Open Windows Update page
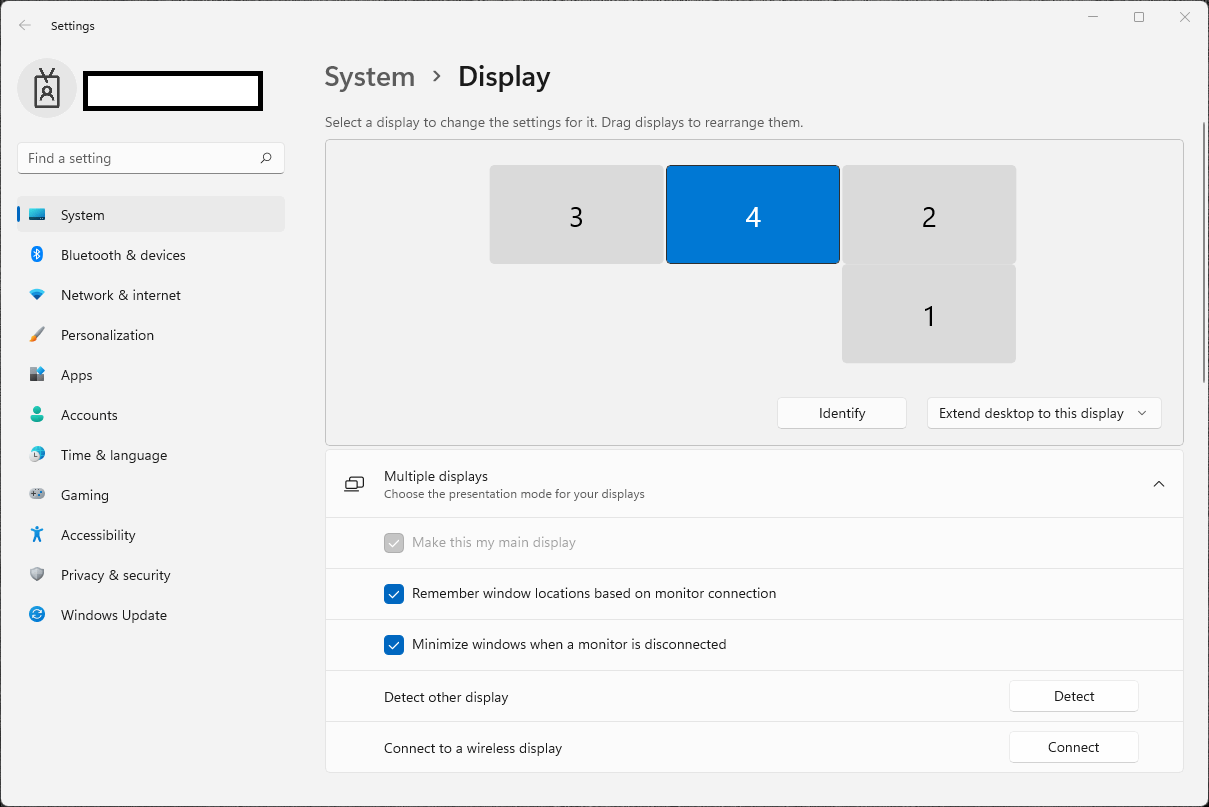1209x807 pixels. (x=151, y=615)
